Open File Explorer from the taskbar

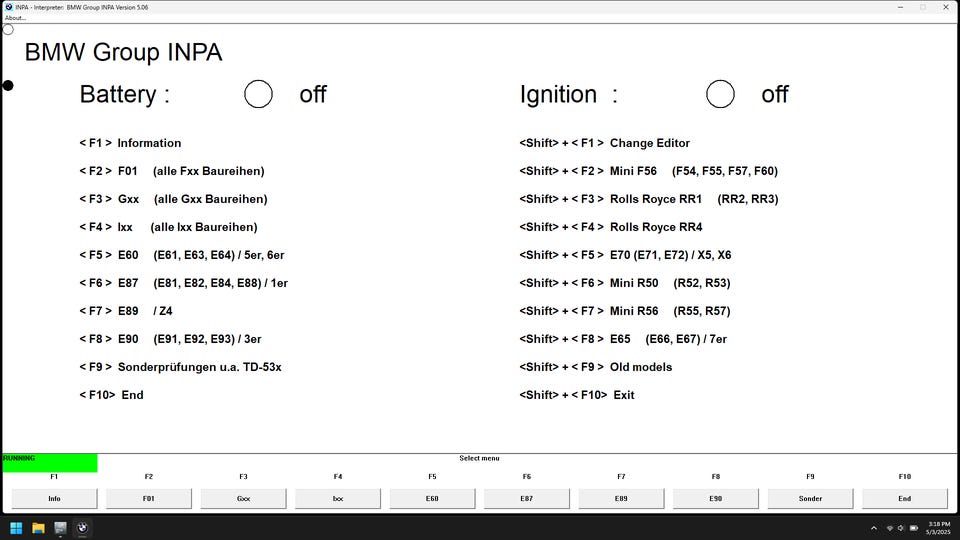click(x=39, y=528)
